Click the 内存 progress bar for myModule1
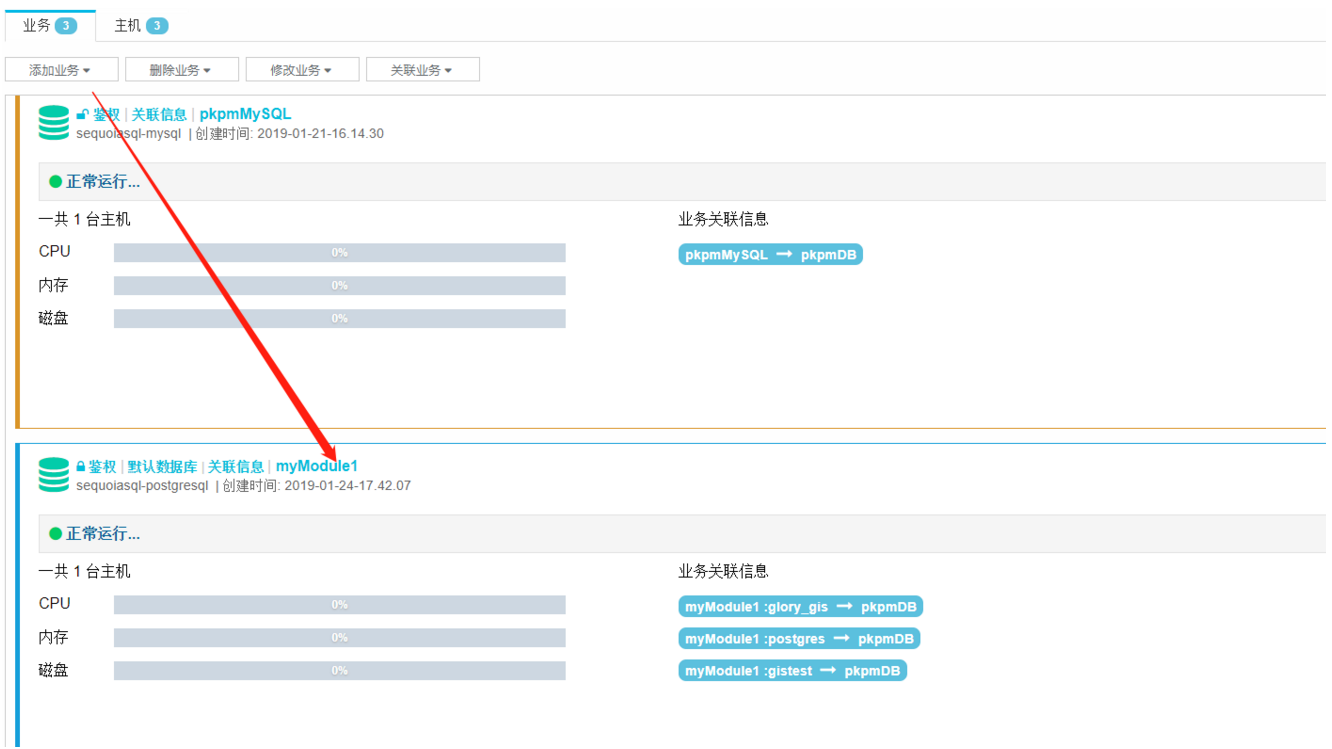The image size is (1332, 749). click(x=340, y=638)
